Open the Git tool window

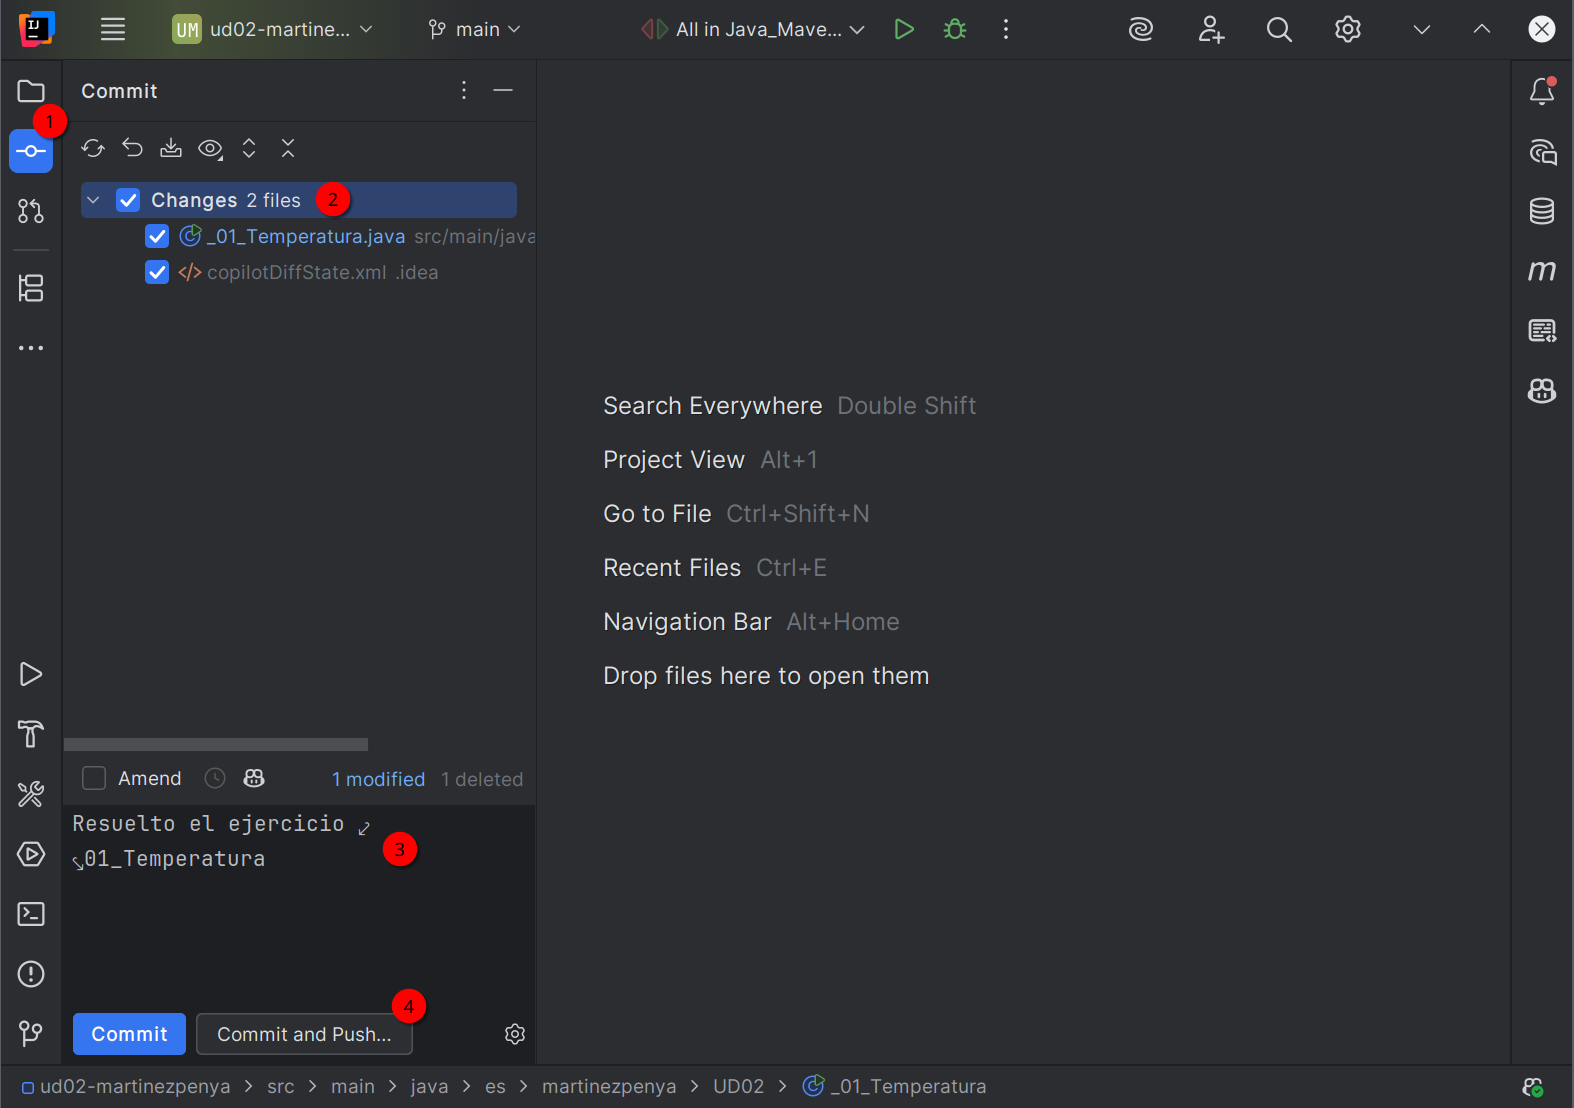point(31,1033)
